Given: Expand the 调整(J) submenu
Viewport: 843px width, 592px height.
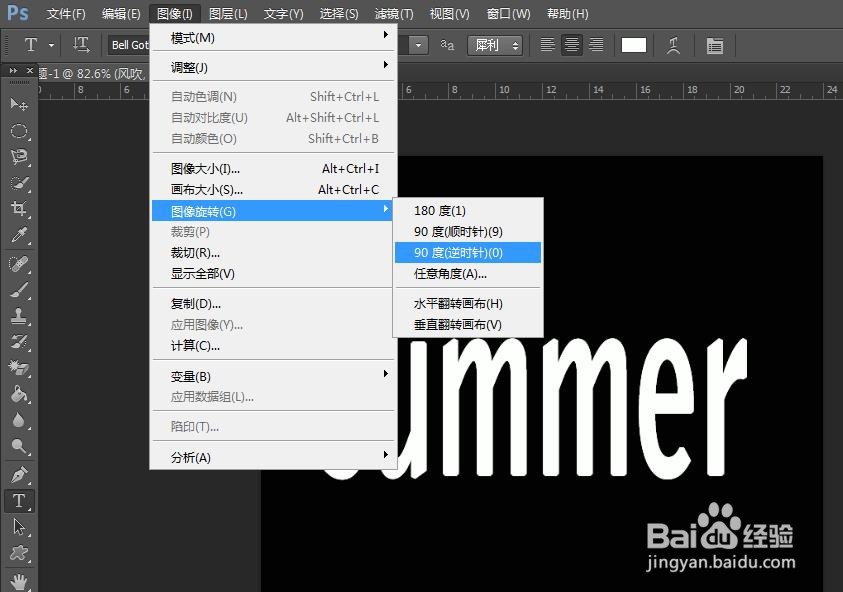Looking at the screenshot, I should [x=273, y=67].
